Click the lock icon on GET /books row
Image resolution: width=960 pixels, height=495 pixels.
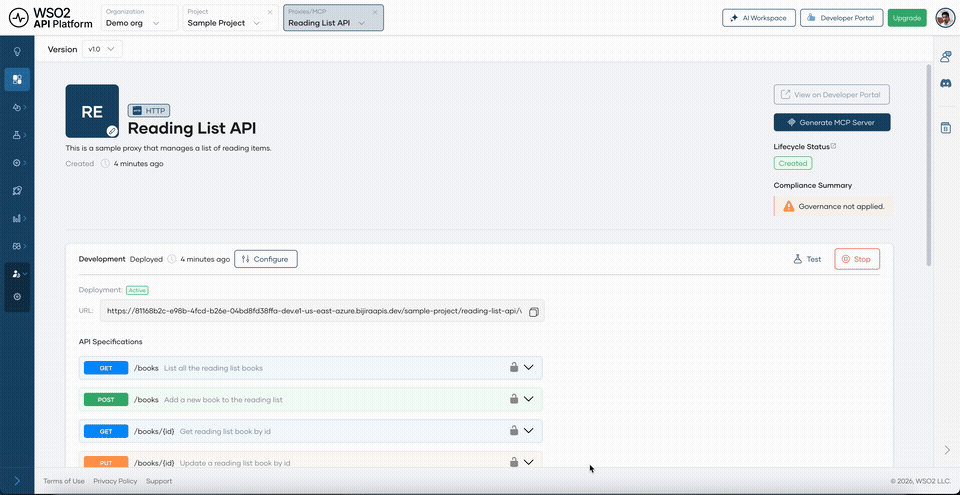514,367
